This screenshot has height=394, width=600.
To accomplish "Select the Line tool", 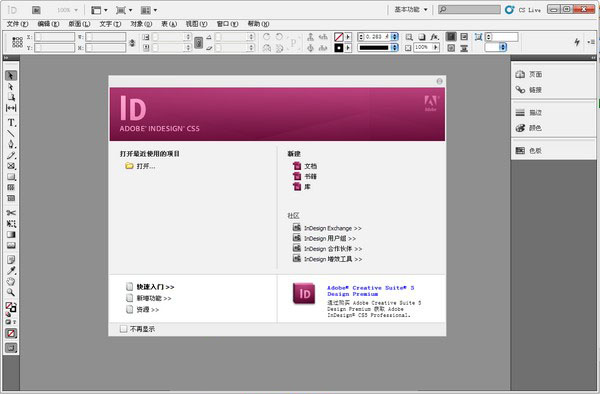I will click(x=11, y=134).
